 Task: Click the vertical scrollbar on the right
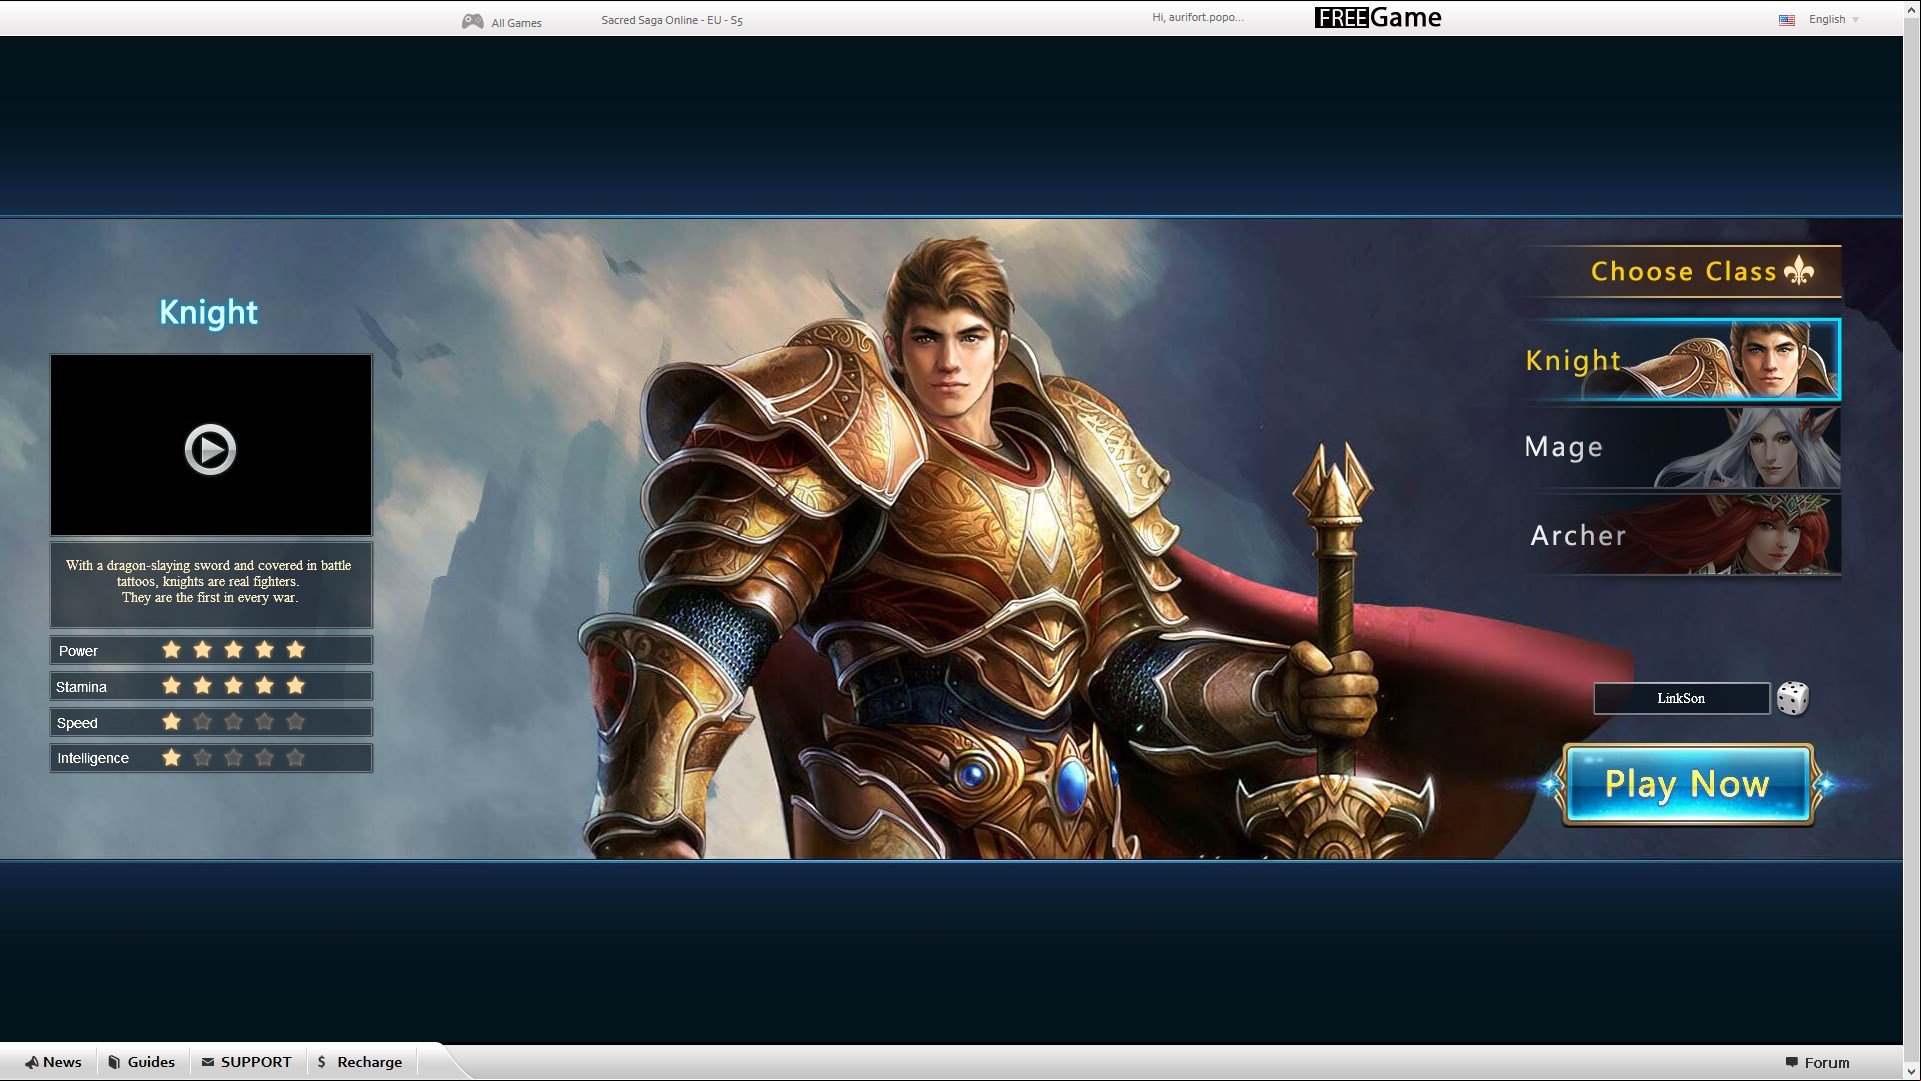click(x=1912, y=540)
